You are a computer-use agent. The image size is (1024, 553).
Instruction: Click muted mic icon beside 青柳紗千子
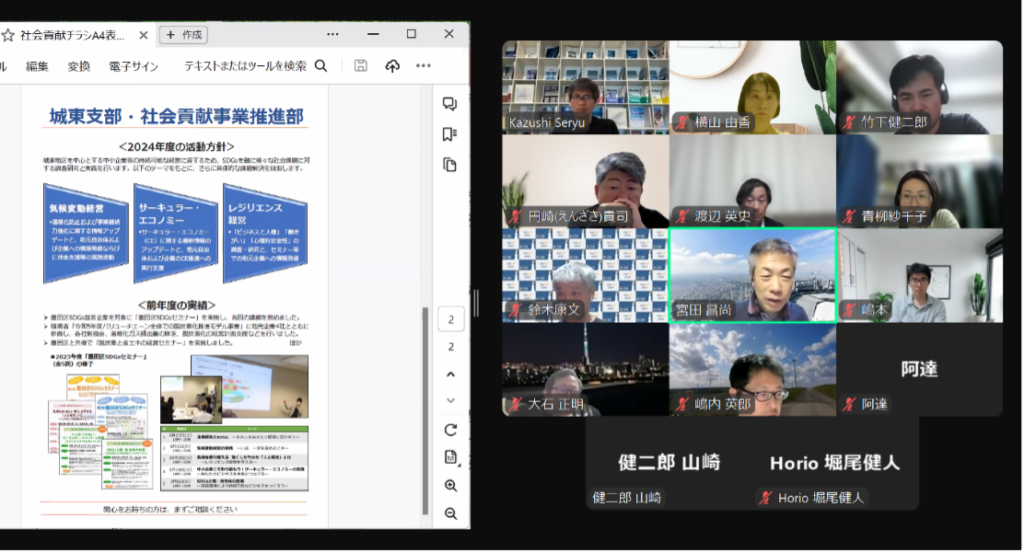[x=850, y=216]
